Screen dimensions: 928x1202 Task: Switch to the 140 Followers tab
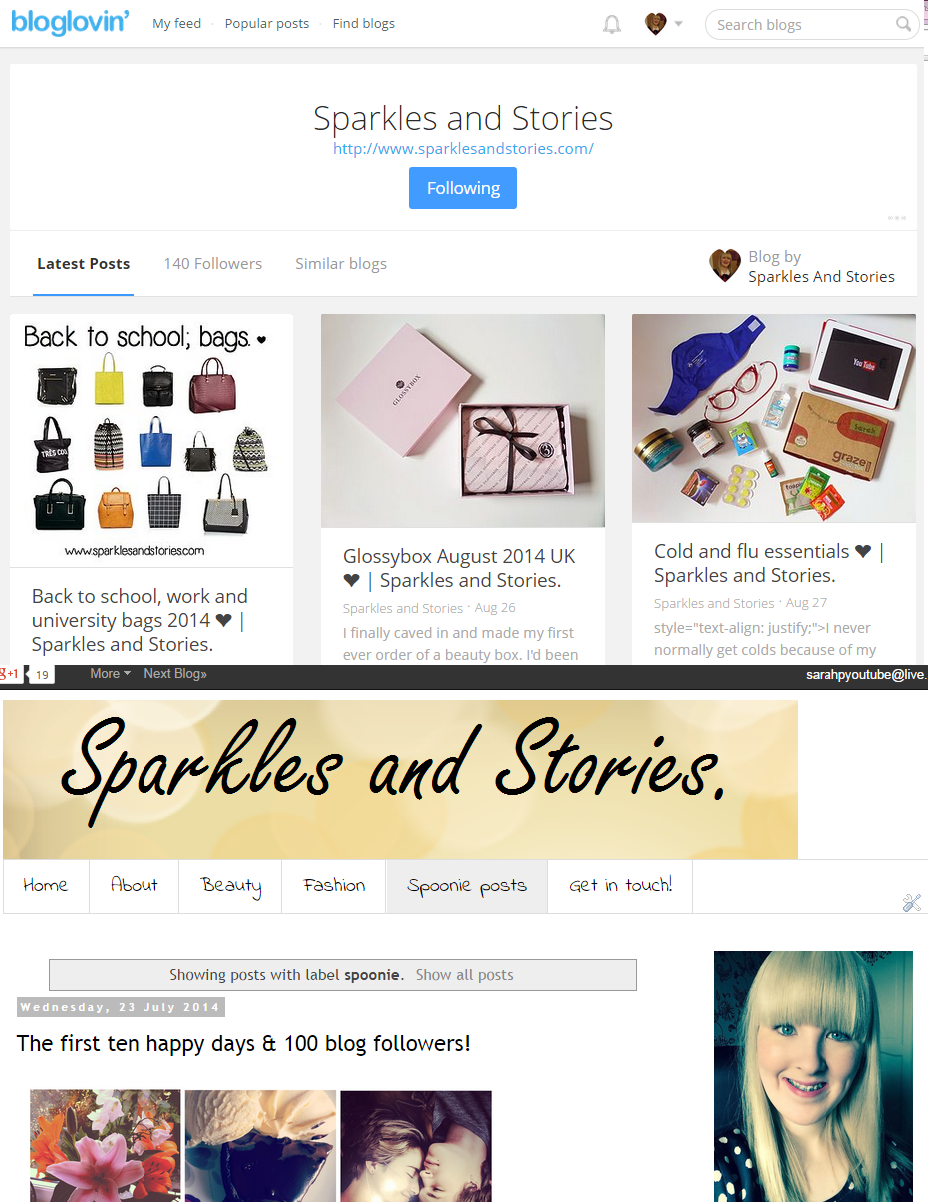tap(213, 264)
